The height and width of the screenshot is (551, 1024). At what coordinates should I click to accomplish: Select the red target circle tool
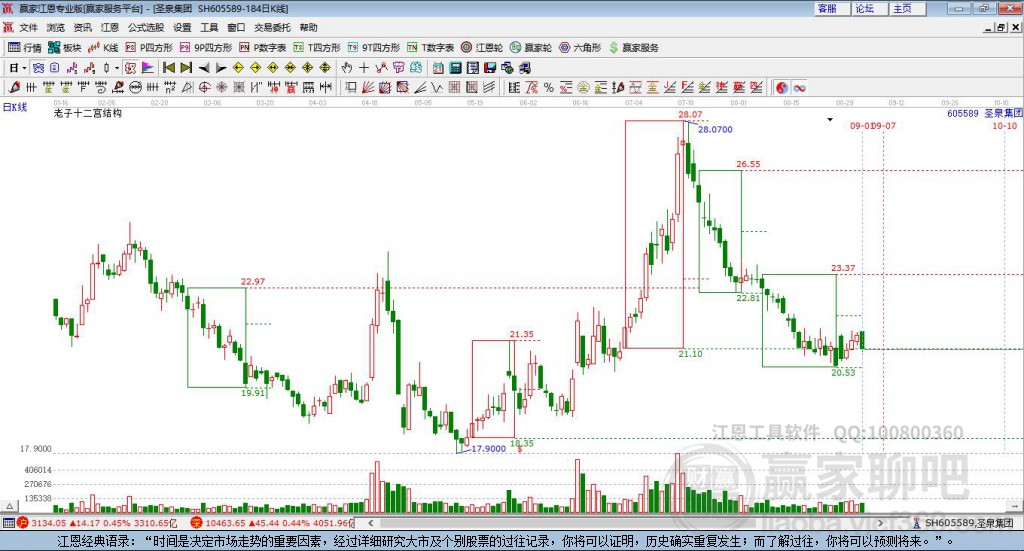(x=204, y=87)
